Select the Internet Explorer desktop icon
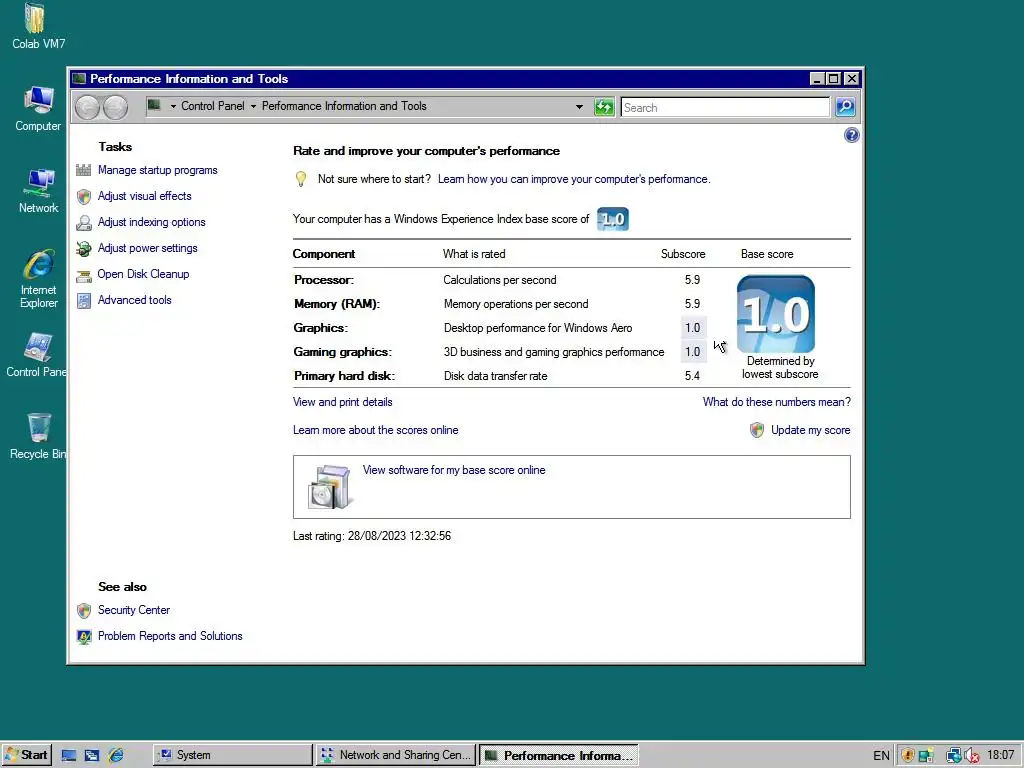 [38, 279]
